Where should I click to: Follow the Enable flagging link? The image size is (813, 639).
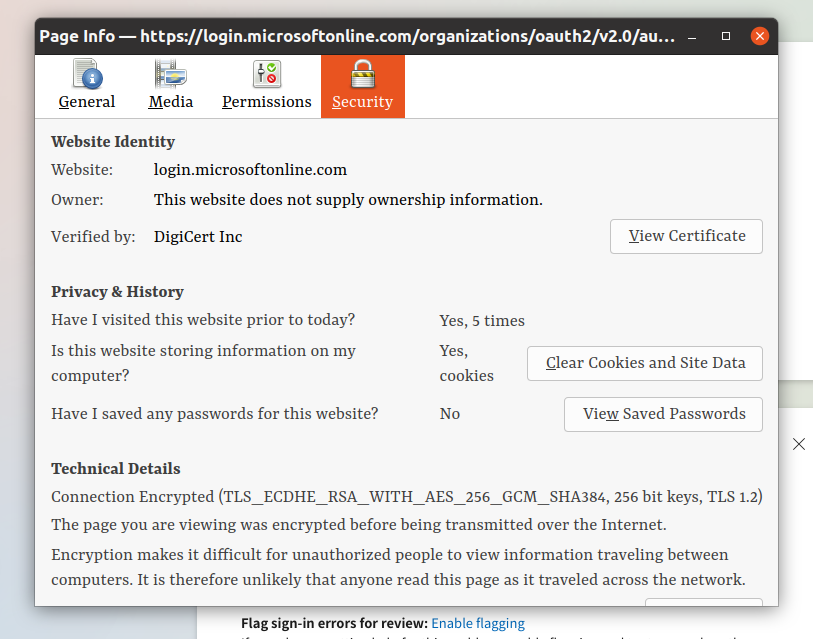point(478,623)
